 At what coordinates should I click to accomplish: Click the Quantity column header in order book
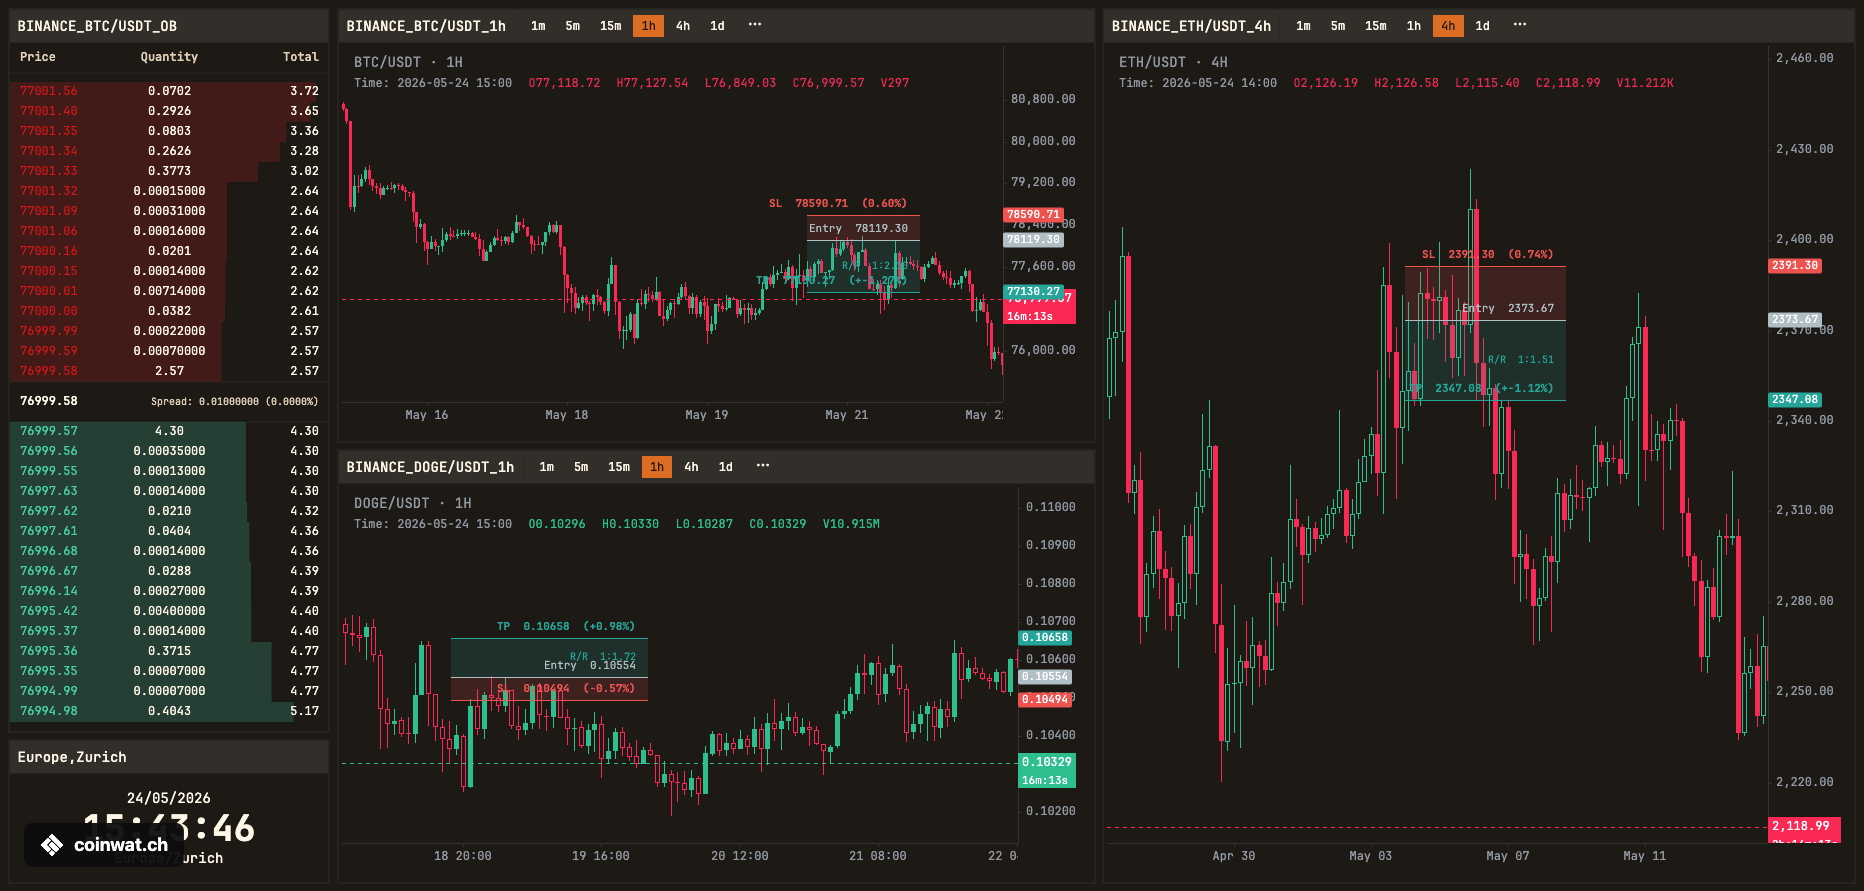[169, 57]
